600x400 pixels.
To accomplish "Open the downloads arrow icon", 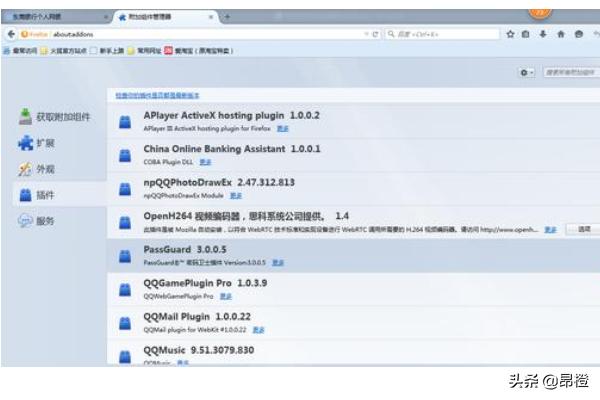I will pyautogui.click(x=543, y=34).
